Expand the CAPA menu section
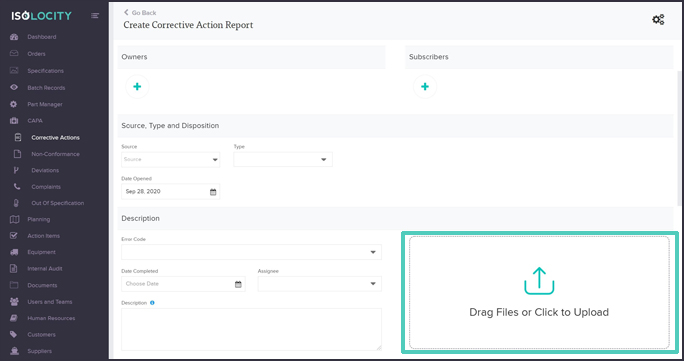This screenshot has width=684, height=361. click(35, 121)
